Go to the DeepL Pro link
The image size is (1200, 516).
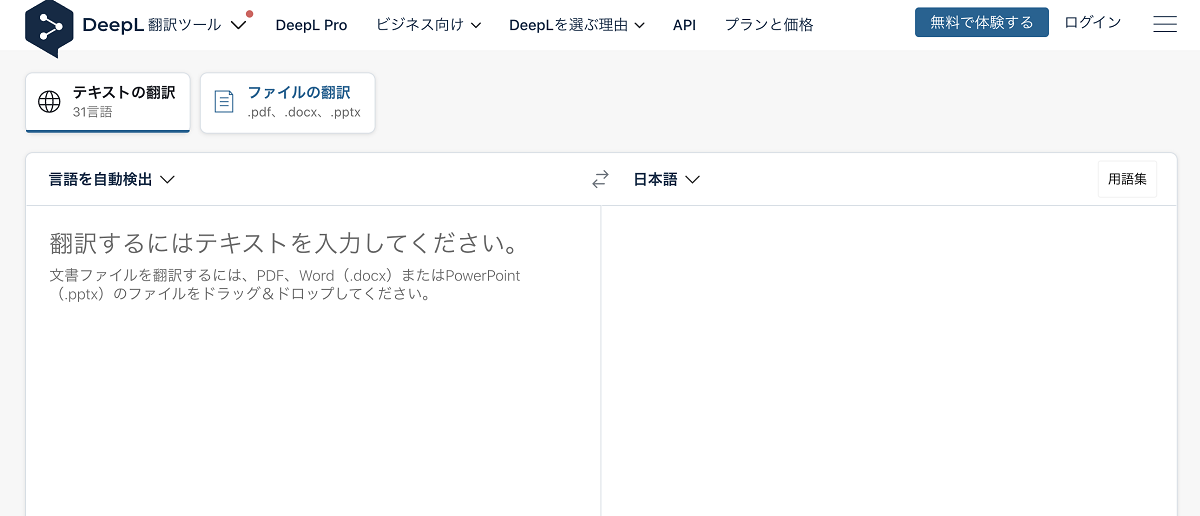(x=311, y=25)
